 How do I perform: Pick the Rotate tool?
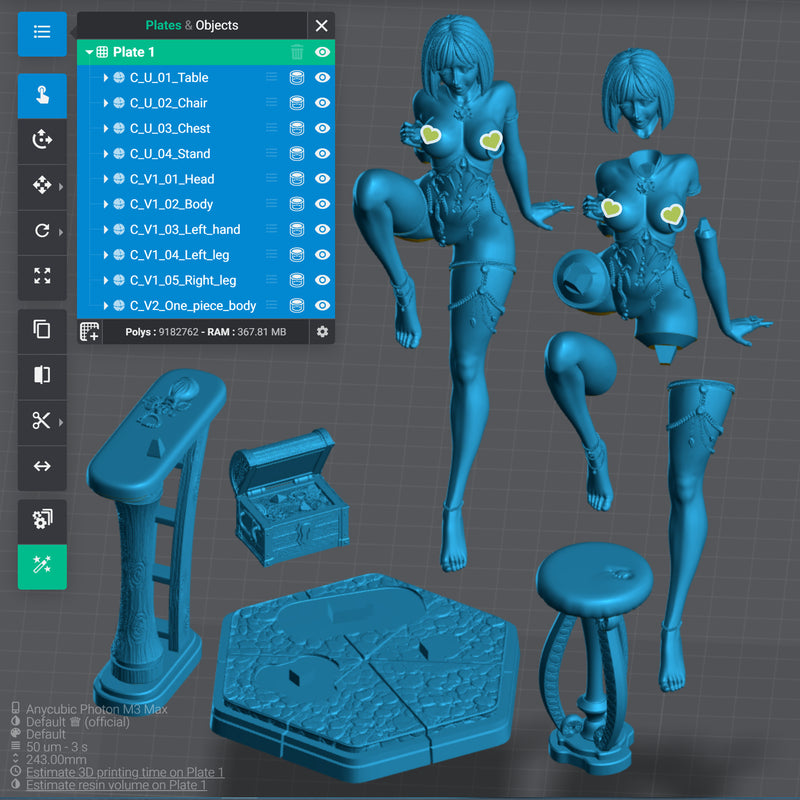42,231
